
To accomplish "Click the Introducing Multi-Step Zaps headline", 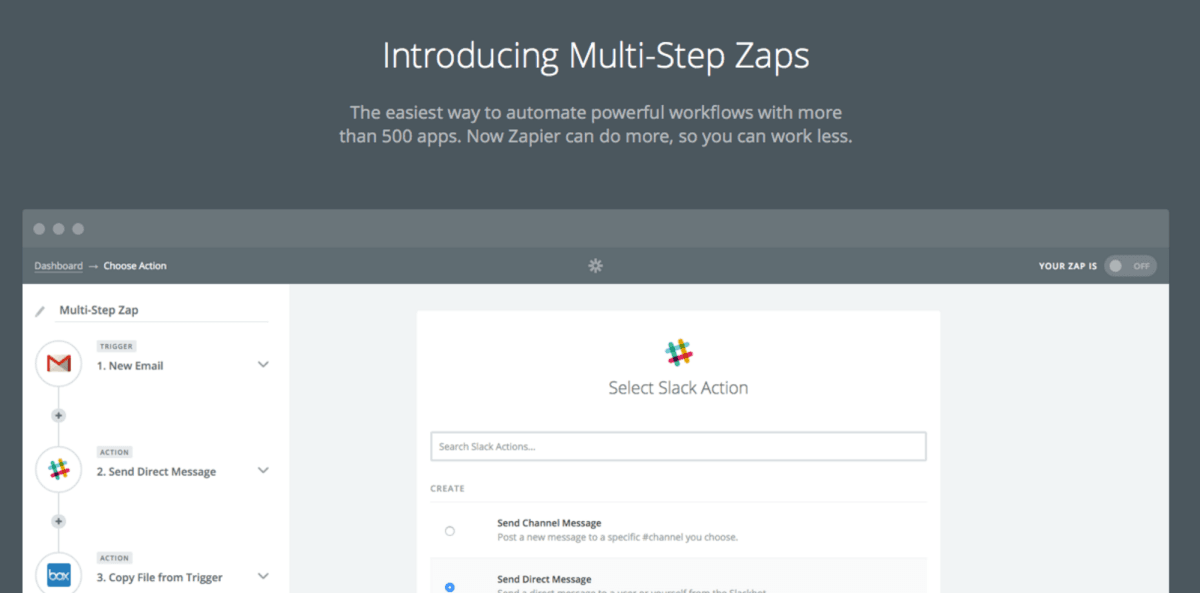I will 596,55.
